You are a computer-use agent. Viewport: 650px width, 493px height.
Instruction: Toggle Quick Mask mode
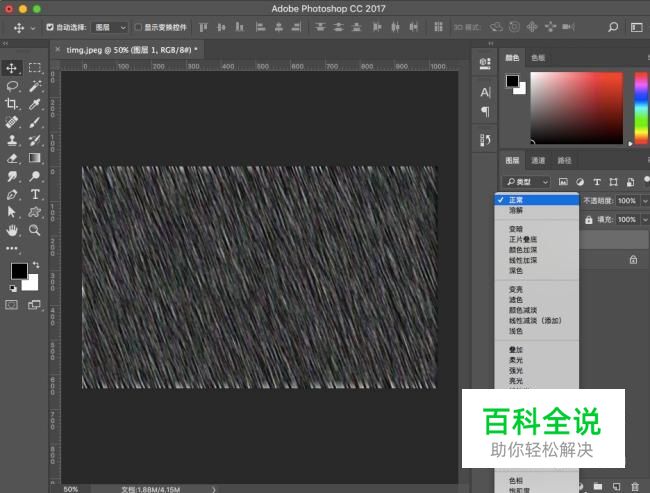(12, 305)
